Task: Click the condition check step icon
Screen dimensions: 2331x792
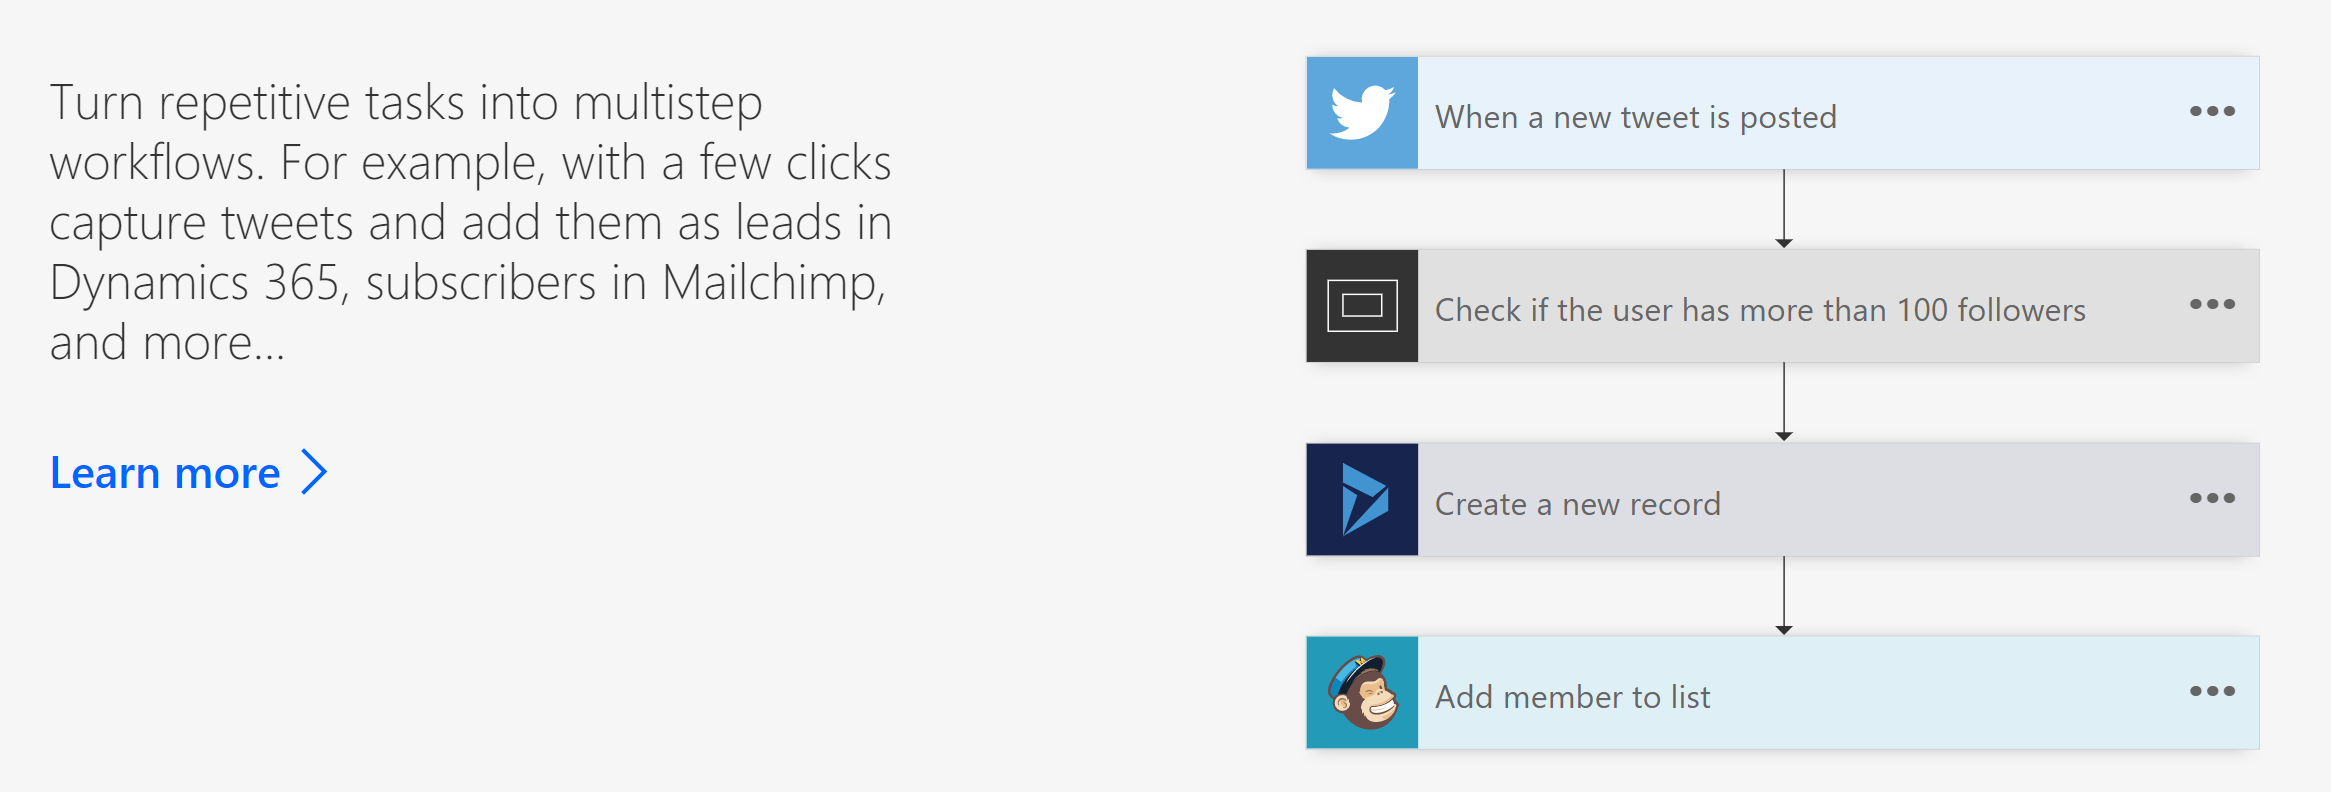Action: [x=1362, y=306]
